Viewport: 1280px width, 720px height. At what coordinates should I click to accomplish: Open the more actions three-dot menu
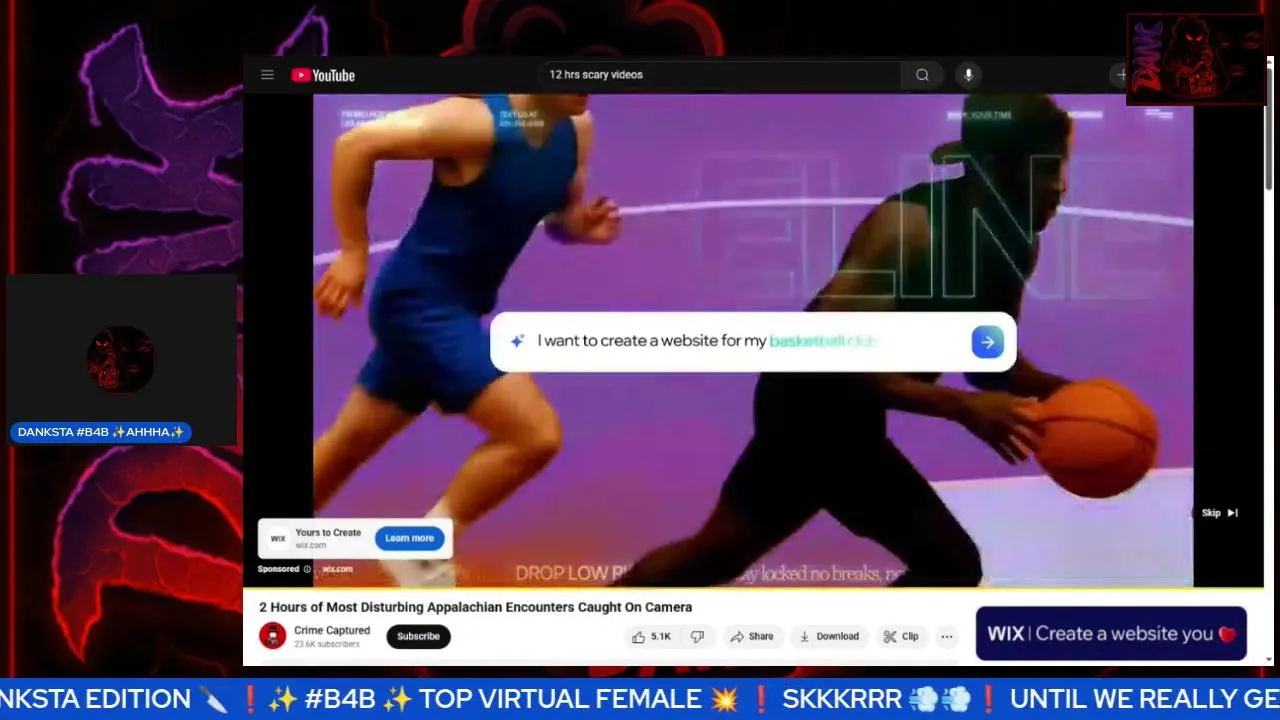[x=947, y=636]
